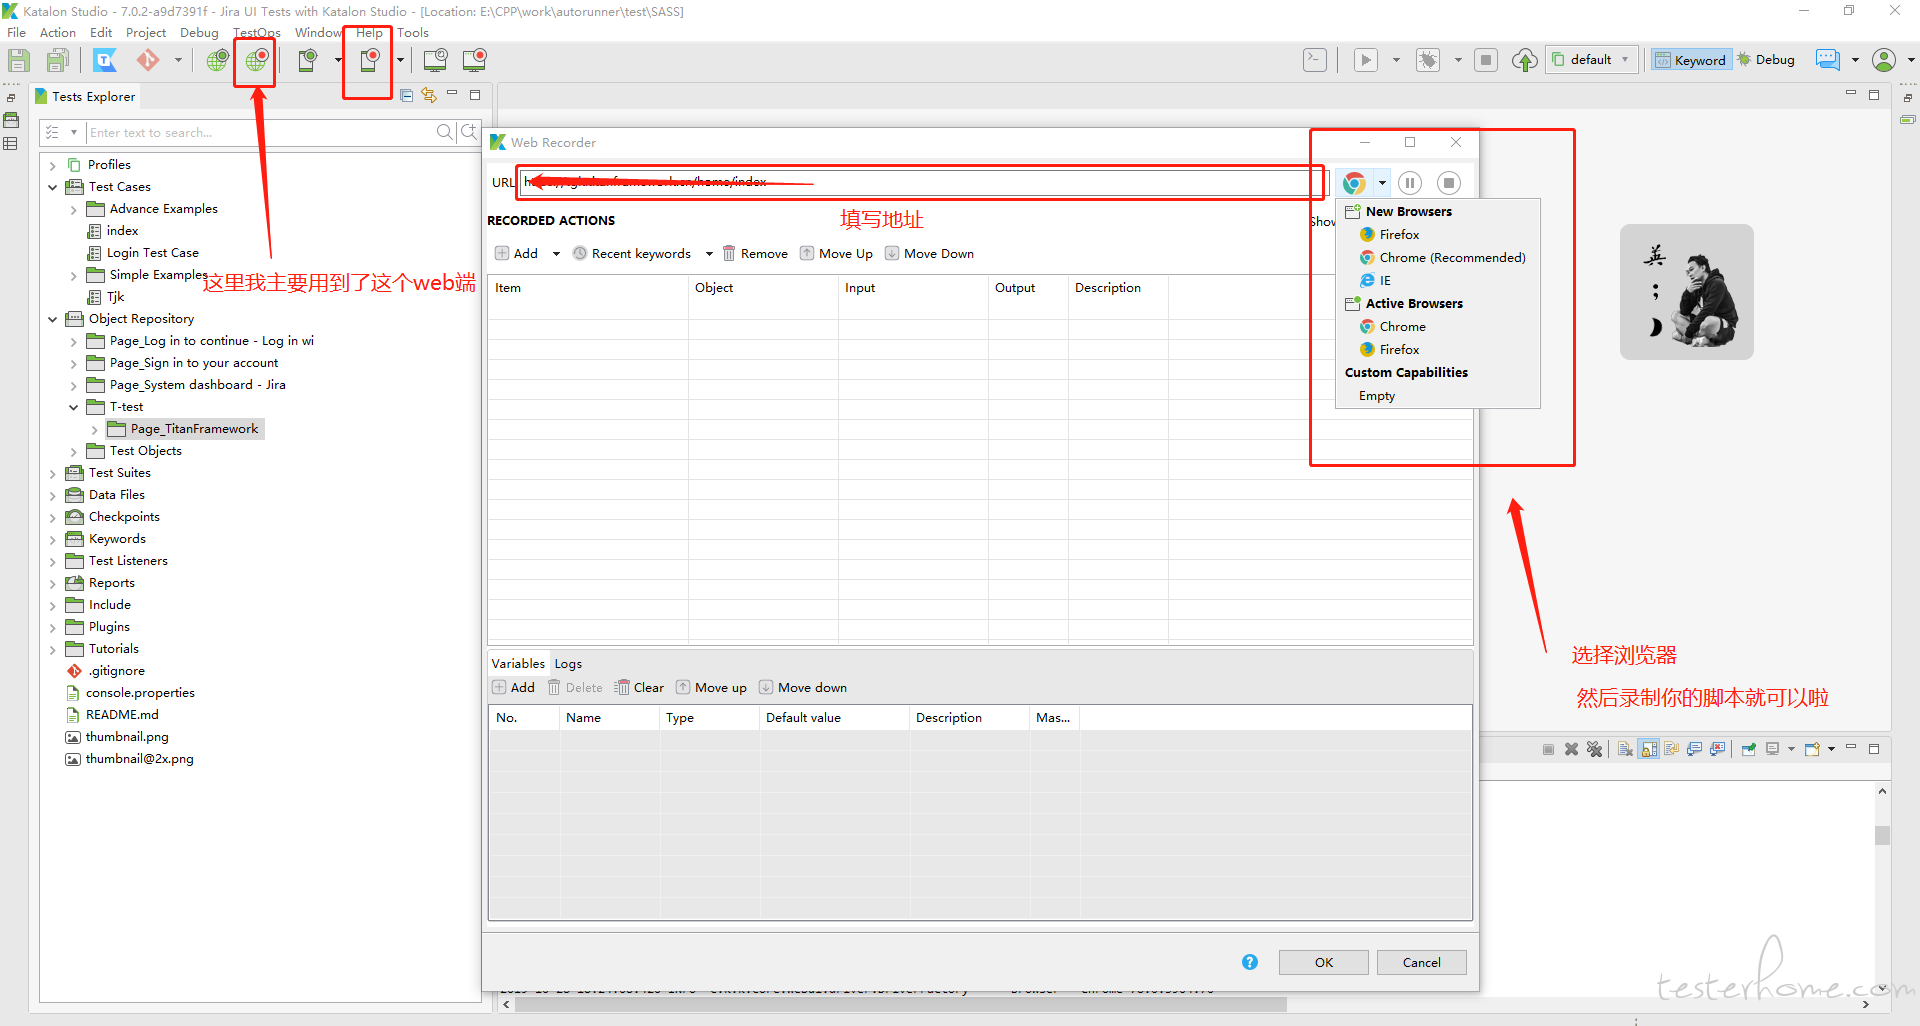The width and height of the screenshot is (1920, 1026).
Task: Open the Spy Web globe icon
Action: [x=217, y=60]
